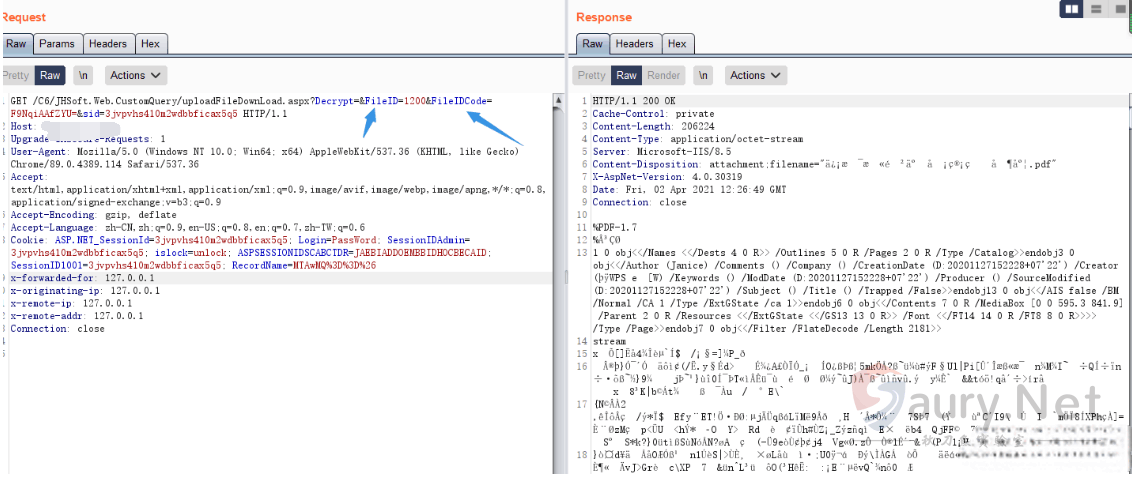
Task: Select the Response Raw top tab
Action: [592, 44]
